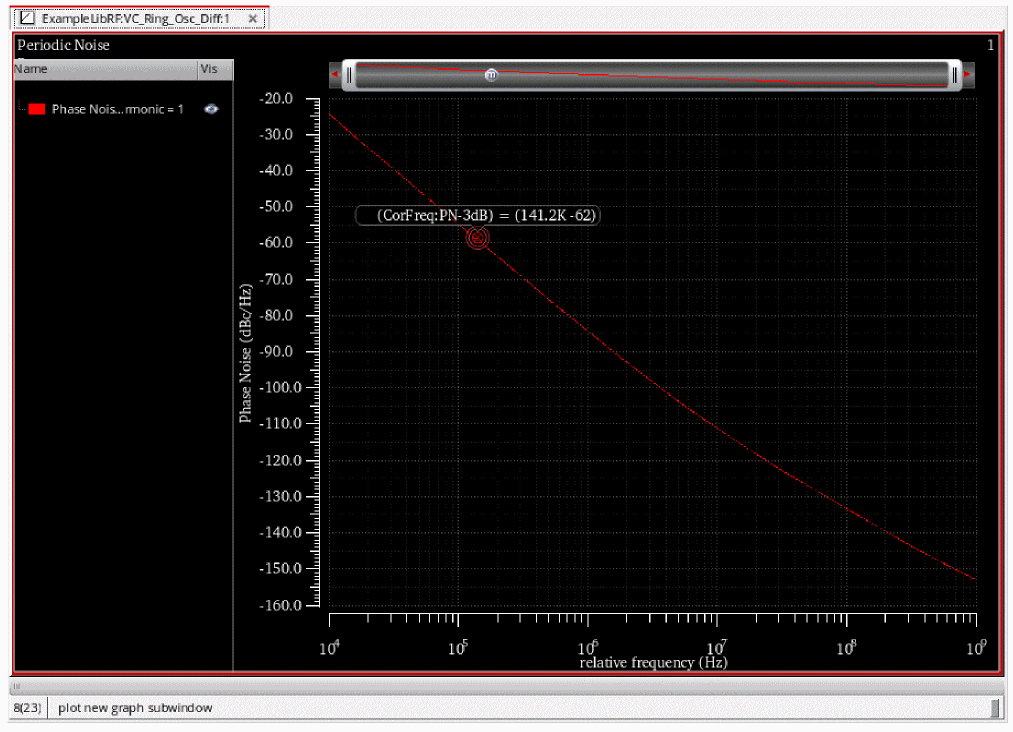Image resolution: width=1013 pixels, height=732 pixels.
Task: Close the VC_Ring_Osc_Diff:1 tab
Action: point(254,18)
